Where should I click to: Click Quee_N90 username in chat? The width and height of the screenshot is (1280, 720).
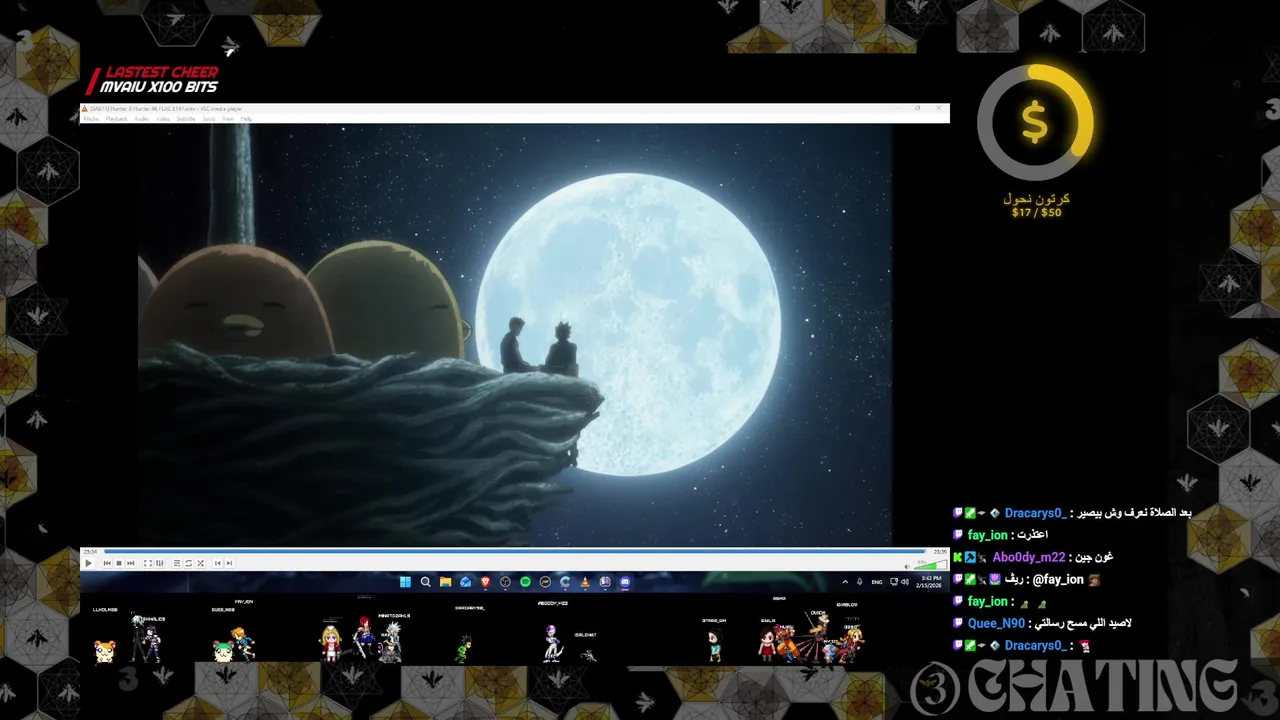tap(996, 623)
